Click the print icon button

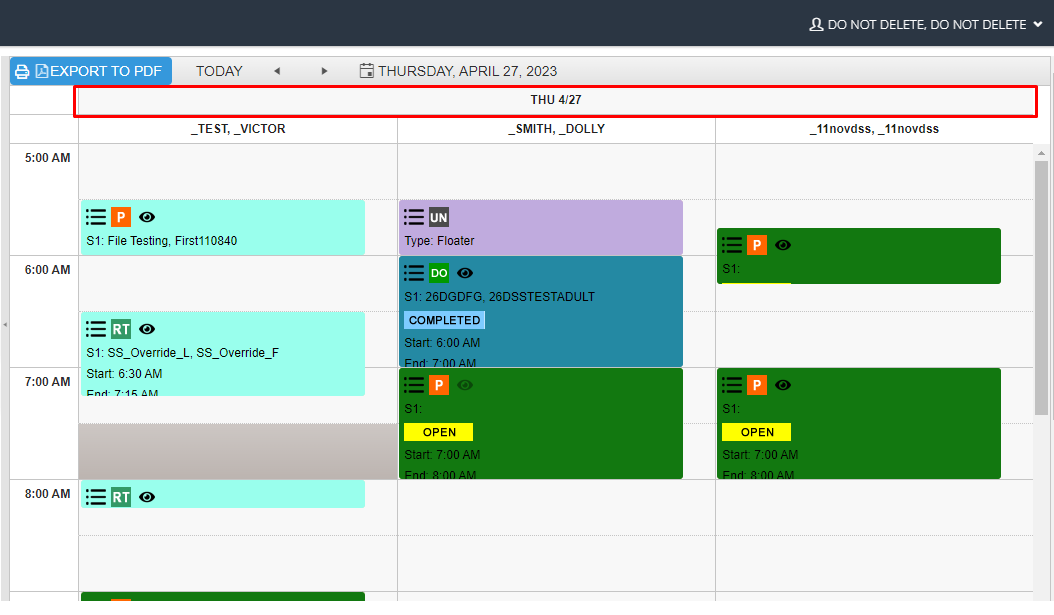[x=22, y=71]
